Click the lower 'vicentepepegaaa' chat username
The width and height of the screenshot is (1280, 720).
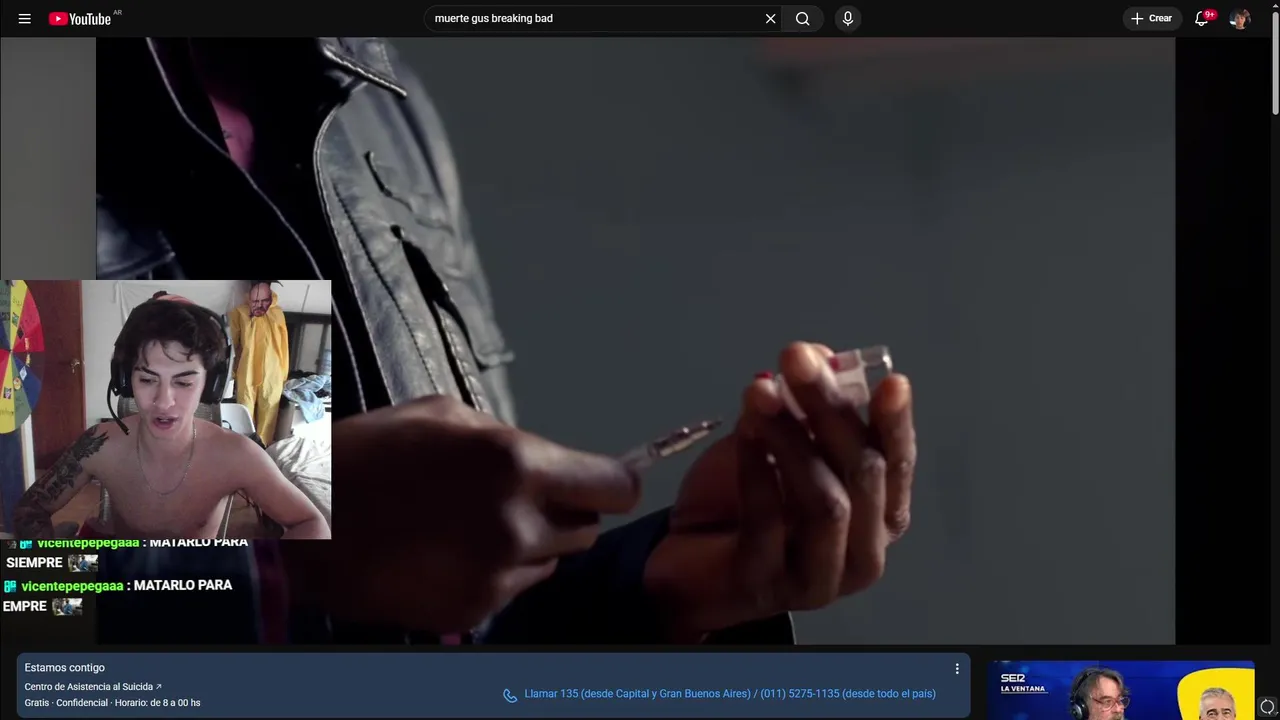click(x=72, y=586)
